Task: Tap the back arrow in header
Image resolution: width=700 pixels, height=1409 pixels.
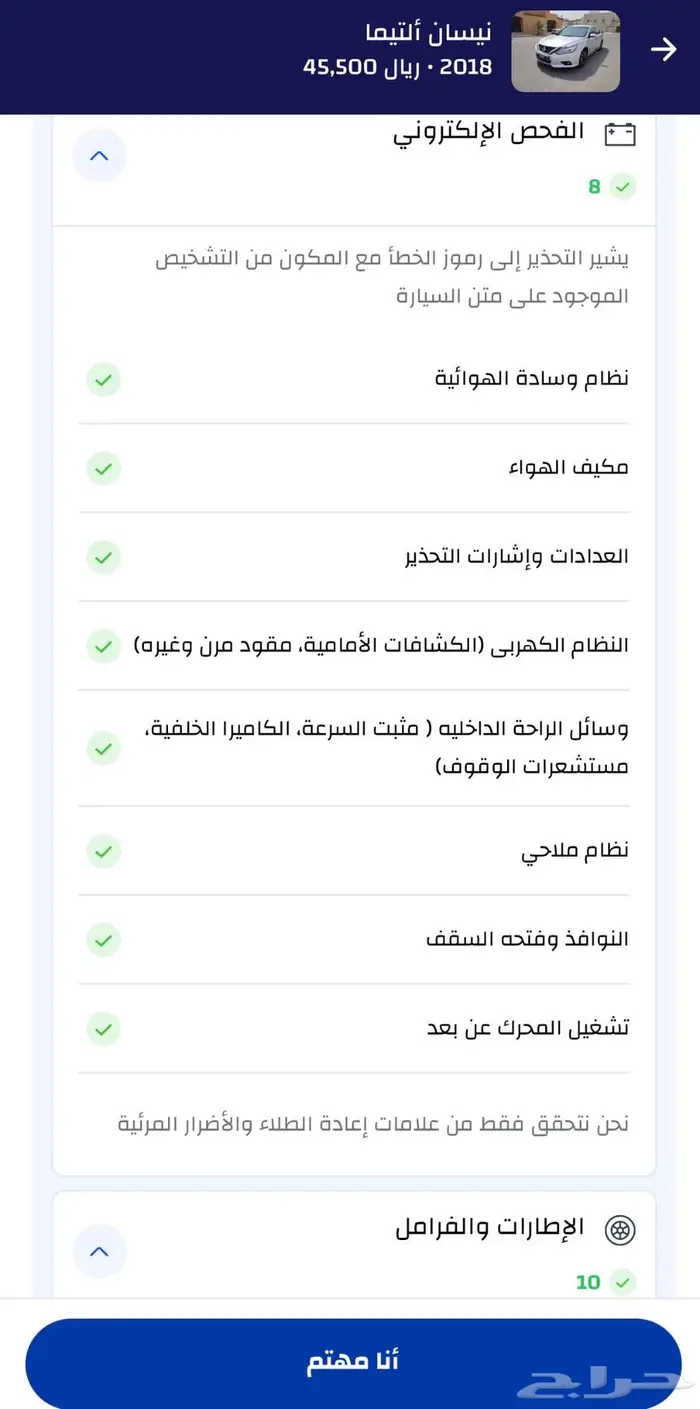Action: [664, 50]
